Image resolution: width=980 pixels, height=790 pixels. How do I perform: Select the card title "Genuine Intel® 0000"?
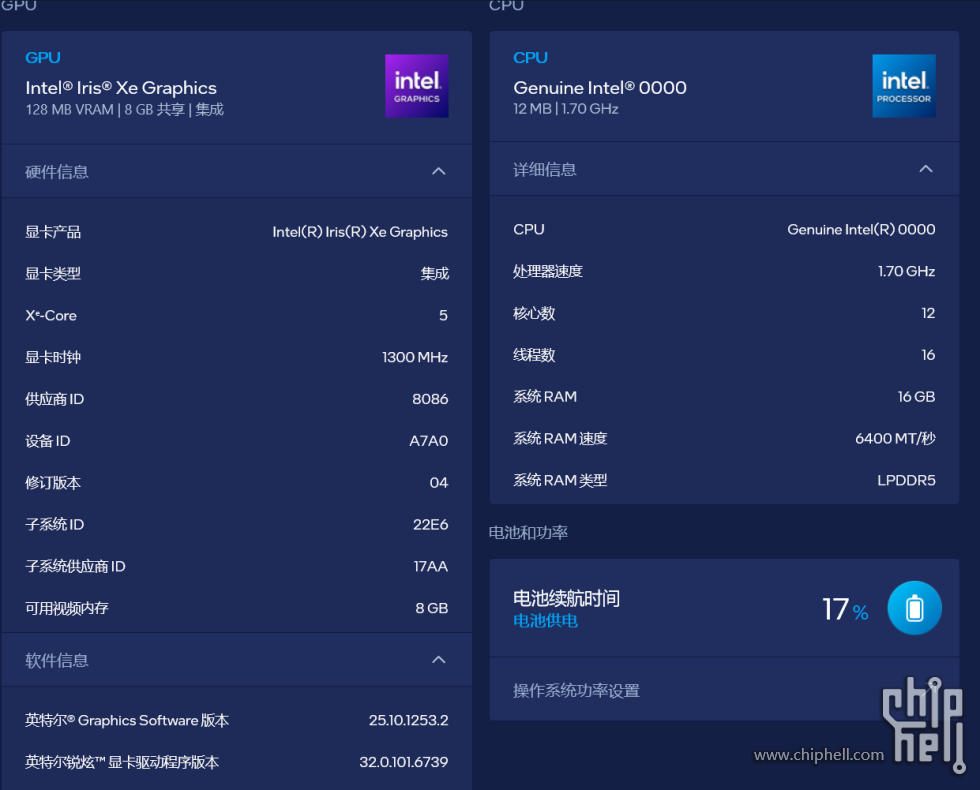point(600,88)
